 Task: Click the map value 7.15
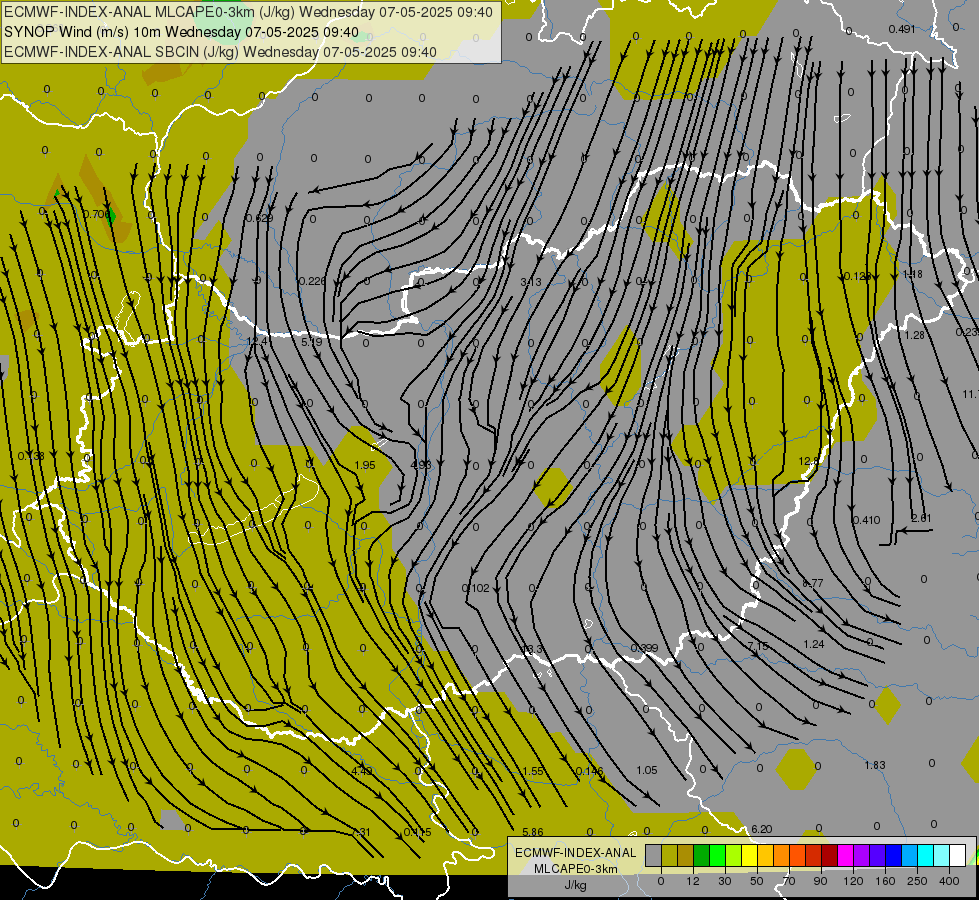pyautogui.click(x=758, y=646)
